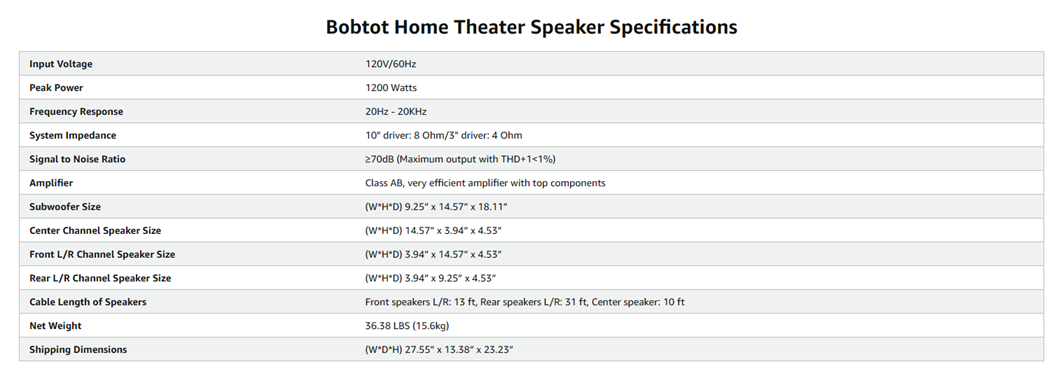This screenshot has height=376, width=1061.
Task: Select the Shipping Dimensions value
Action: pyautogui.click(x=439, y=350)
